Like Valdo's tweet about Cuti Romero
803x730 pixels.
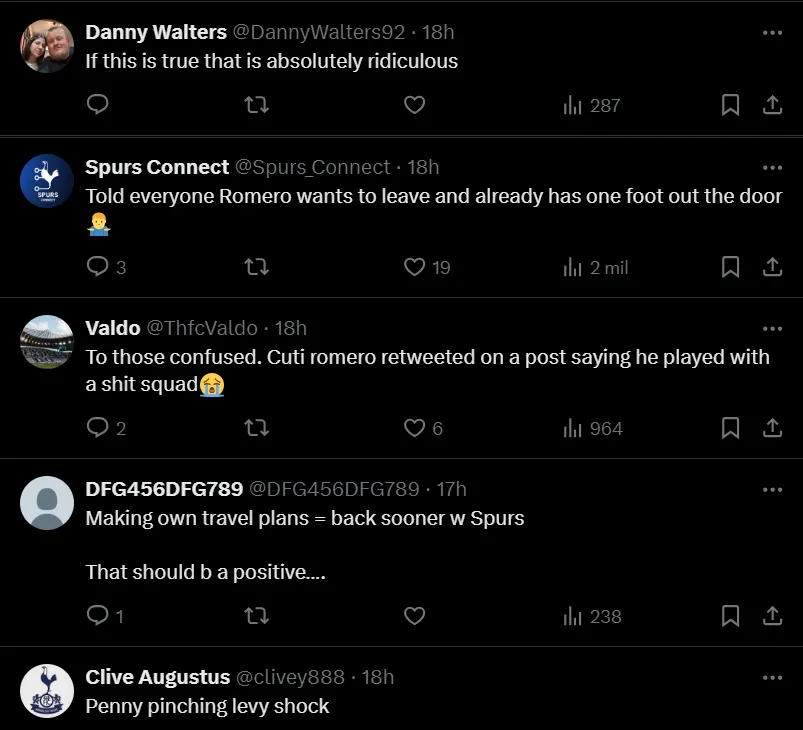click(x=415, y=428)
